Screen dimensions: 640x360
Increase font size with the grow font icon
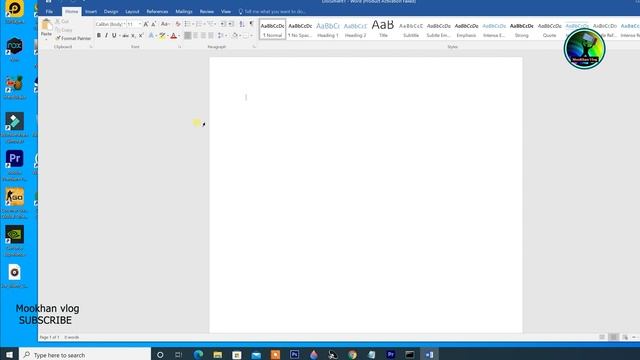click(146, 24)
